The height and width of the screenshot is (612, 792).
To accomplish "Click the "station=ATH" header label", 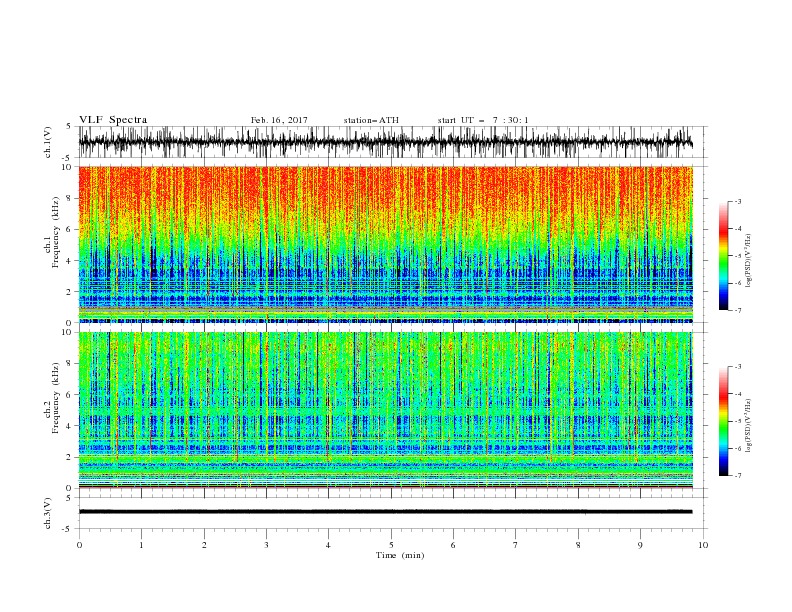I will [x=371, y=120].
